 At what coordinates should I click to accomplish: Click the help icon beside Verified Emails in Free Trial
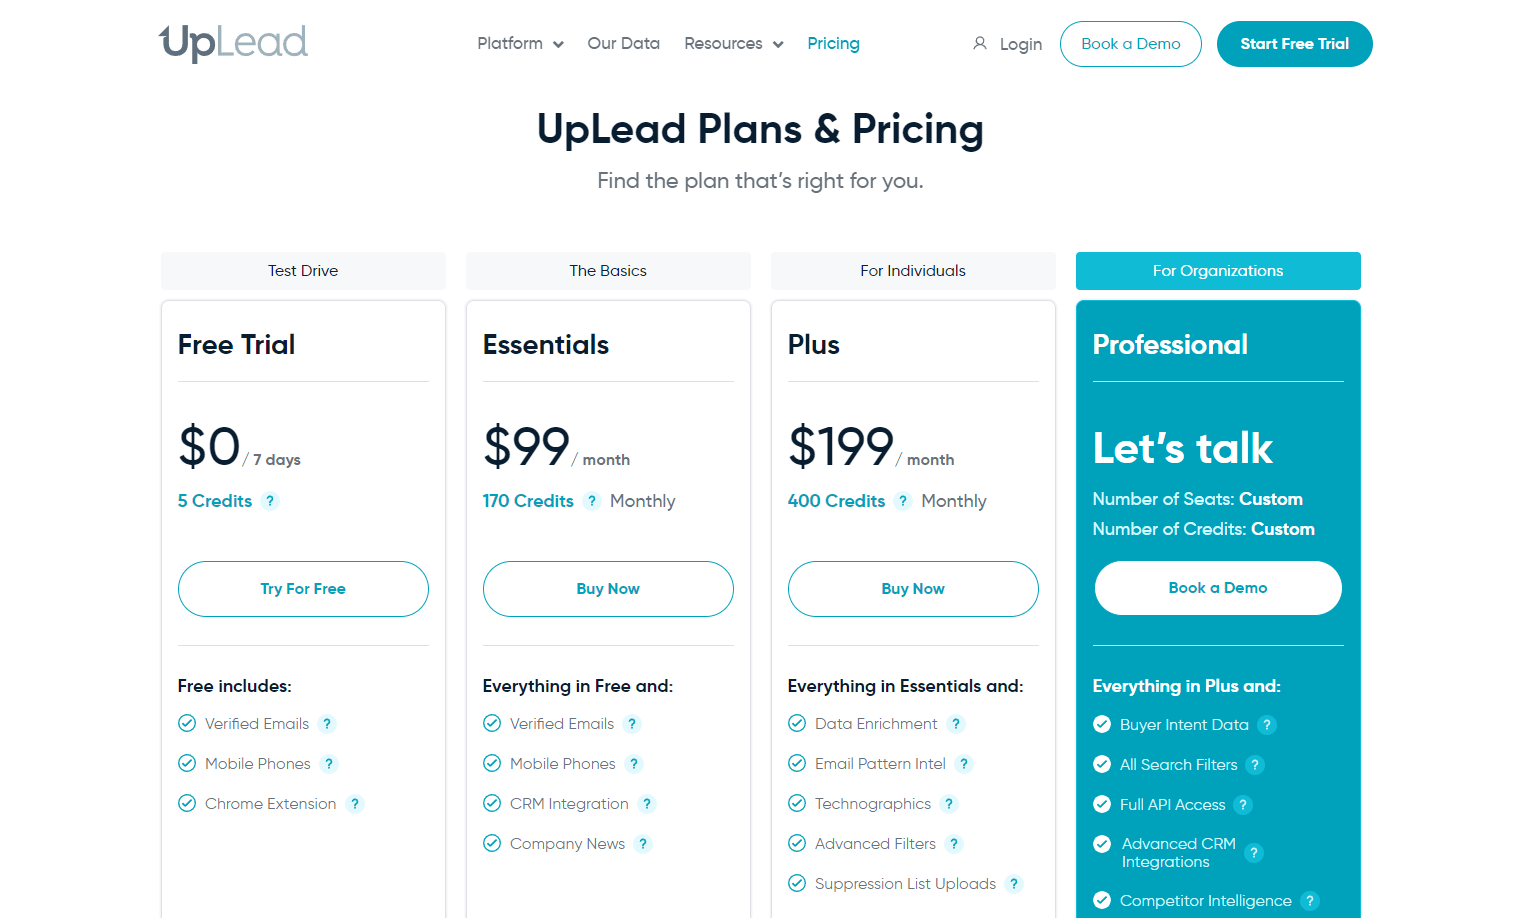point(327,723)
